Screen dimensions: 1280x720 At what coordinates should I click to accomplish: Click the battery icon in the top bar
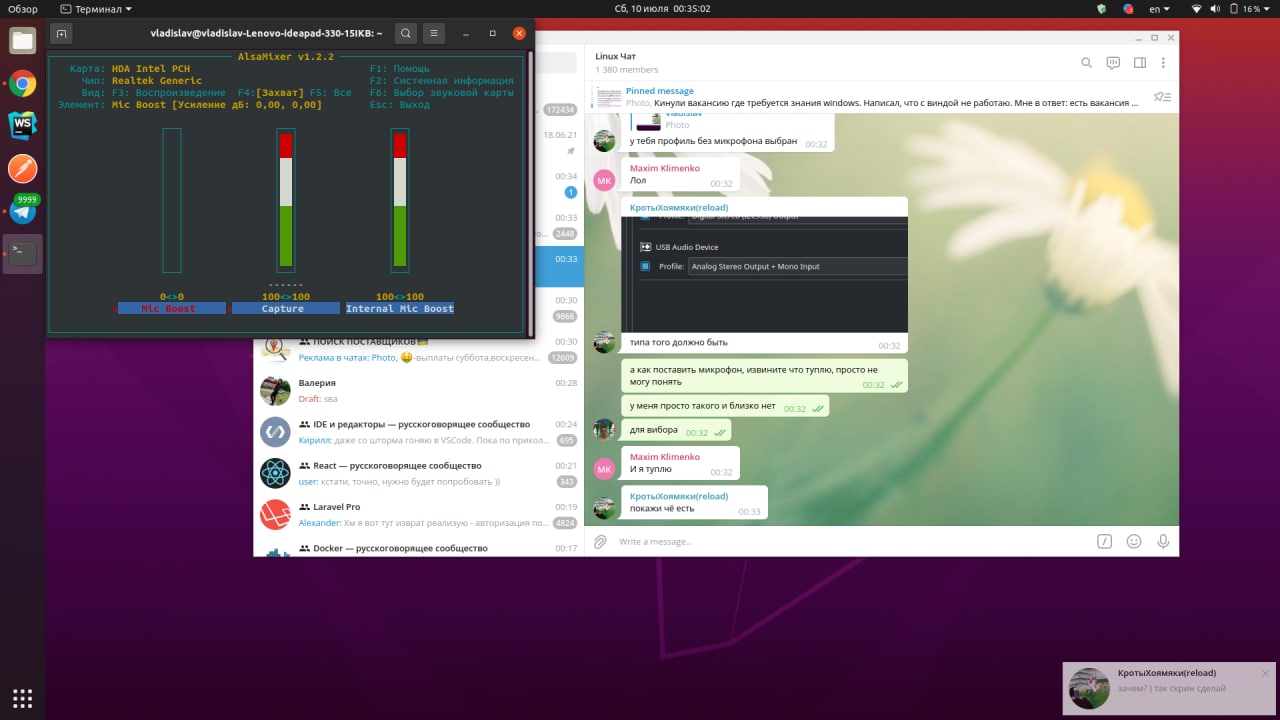click(1233, 8)
